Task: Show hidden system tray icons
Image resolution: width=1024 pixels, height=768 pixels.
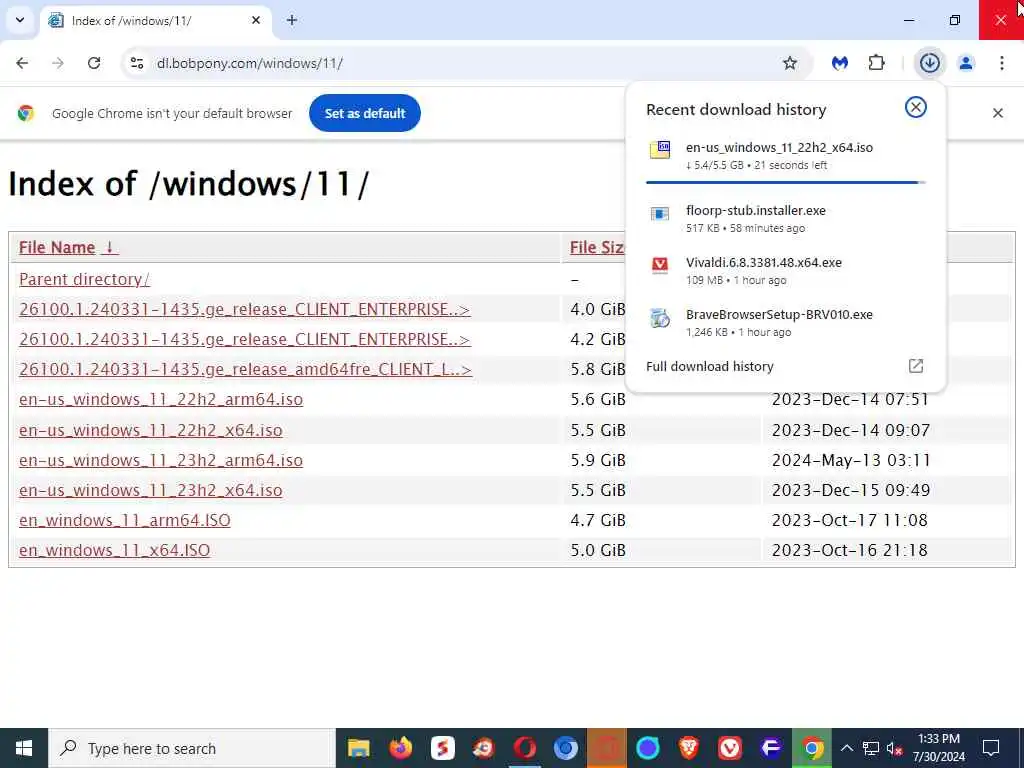Action: [x=846, y=748]
